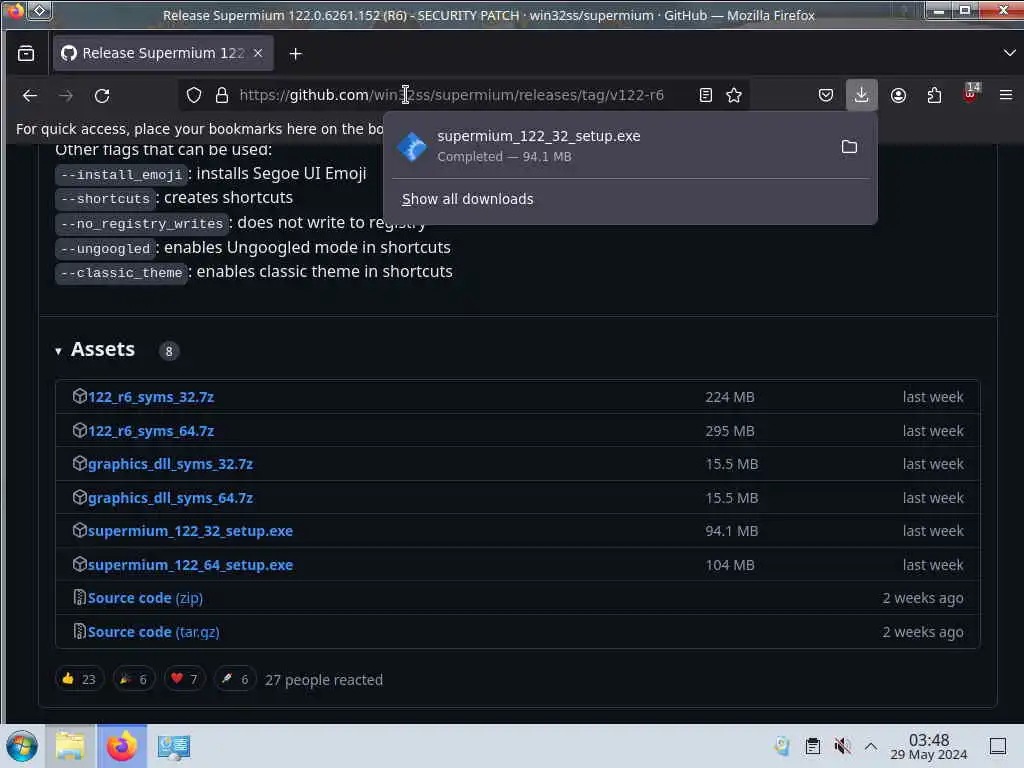Toggle the thumbs up reaction 23
This screenshot has width=1024, height=768.
coord(79,679)
